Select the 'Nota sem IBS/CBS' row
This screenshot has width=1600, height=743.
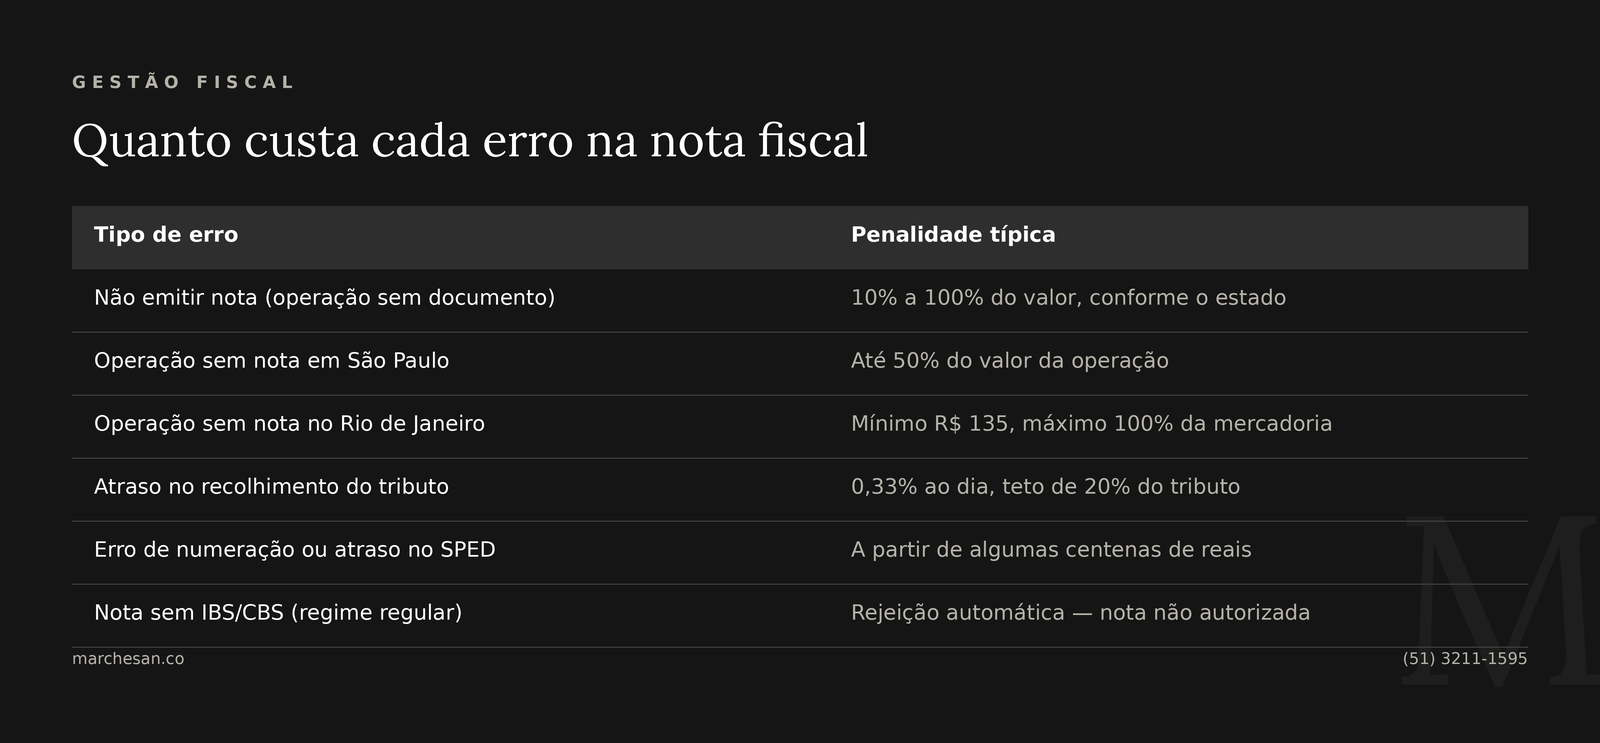800,615
